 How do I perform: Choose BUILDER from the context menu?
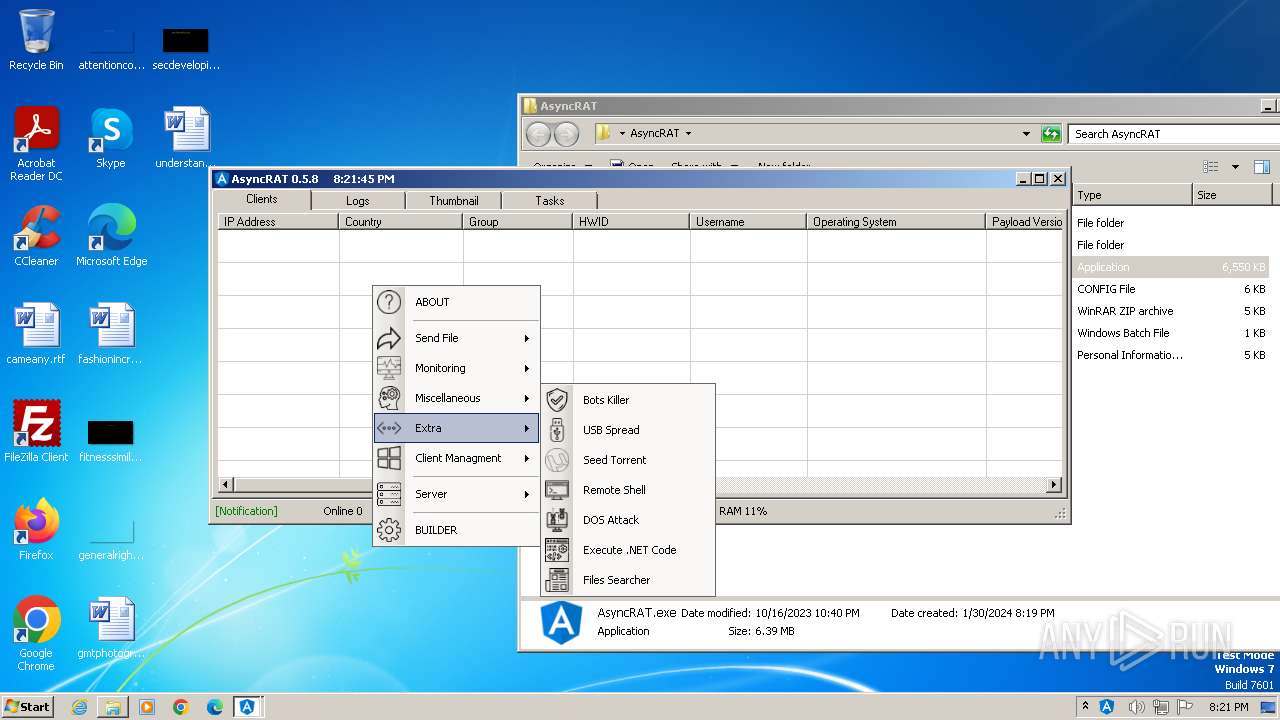(456, 530)
